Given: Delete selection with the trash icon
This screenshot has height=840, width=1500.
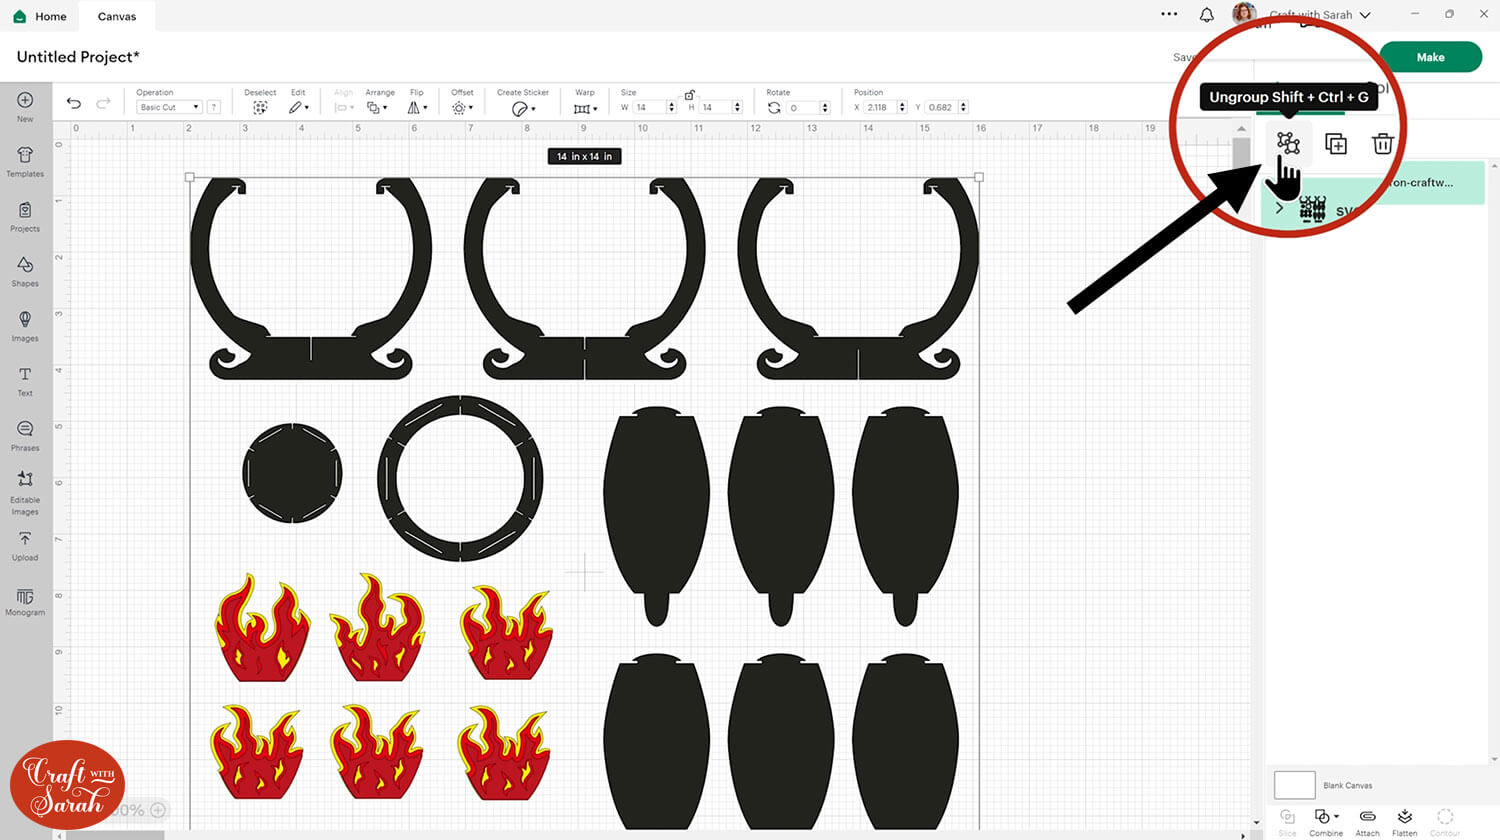Looking at the screenshot, I should [x=1383, y=144].
